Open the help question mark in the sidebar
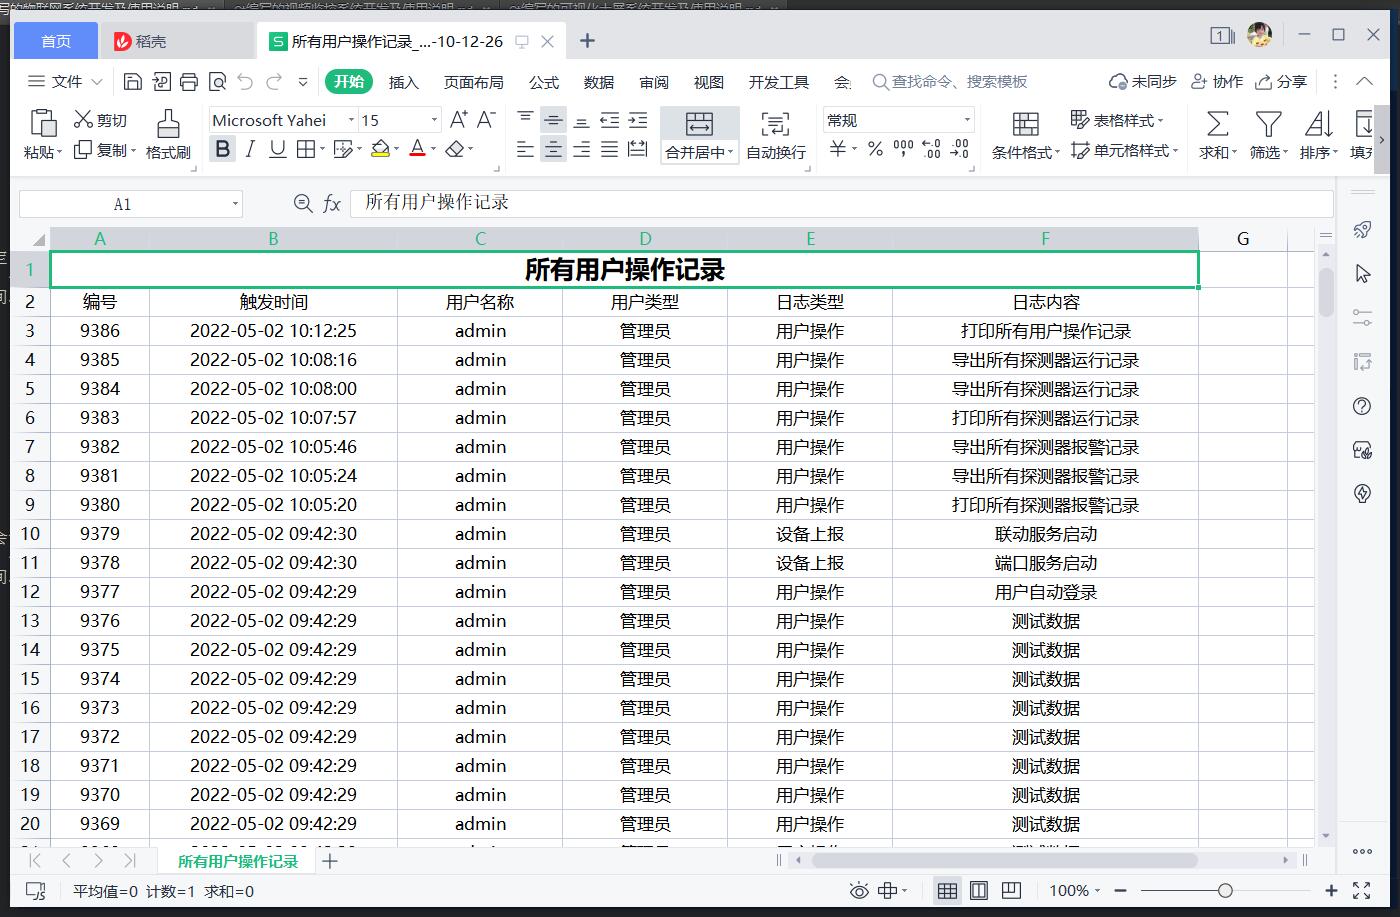1400x917 pixels. point(1362,406)
